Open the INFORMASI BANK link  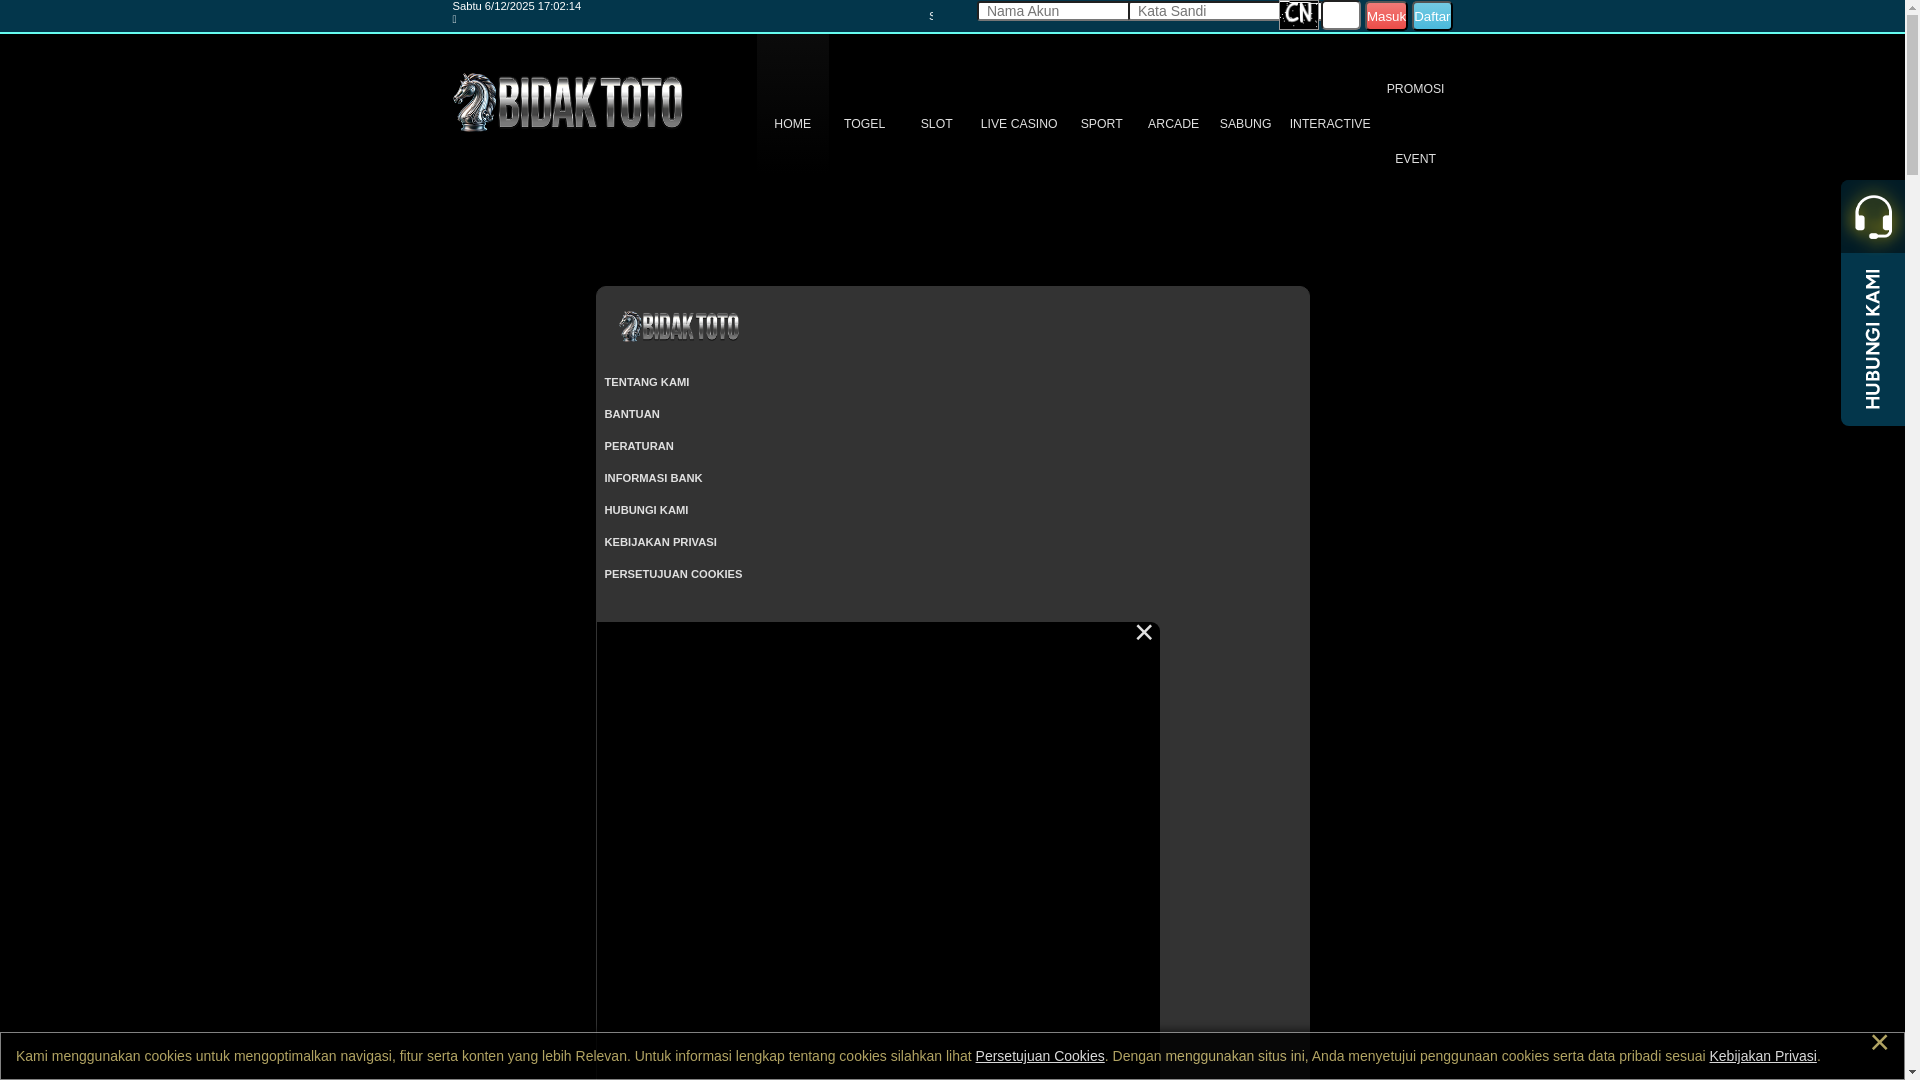tap(653, 478)
